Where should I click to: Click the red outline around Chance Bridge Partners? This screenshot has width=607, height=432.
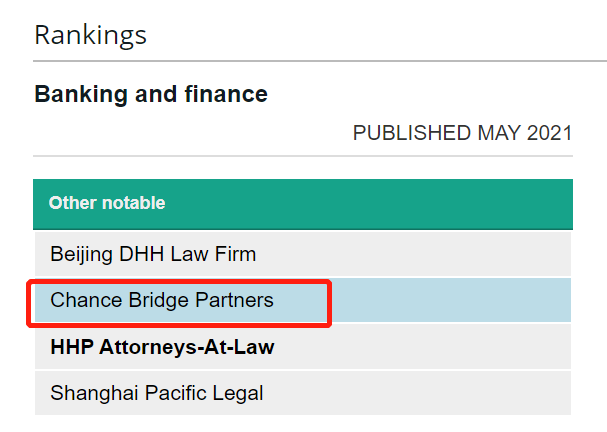[179, 281]
